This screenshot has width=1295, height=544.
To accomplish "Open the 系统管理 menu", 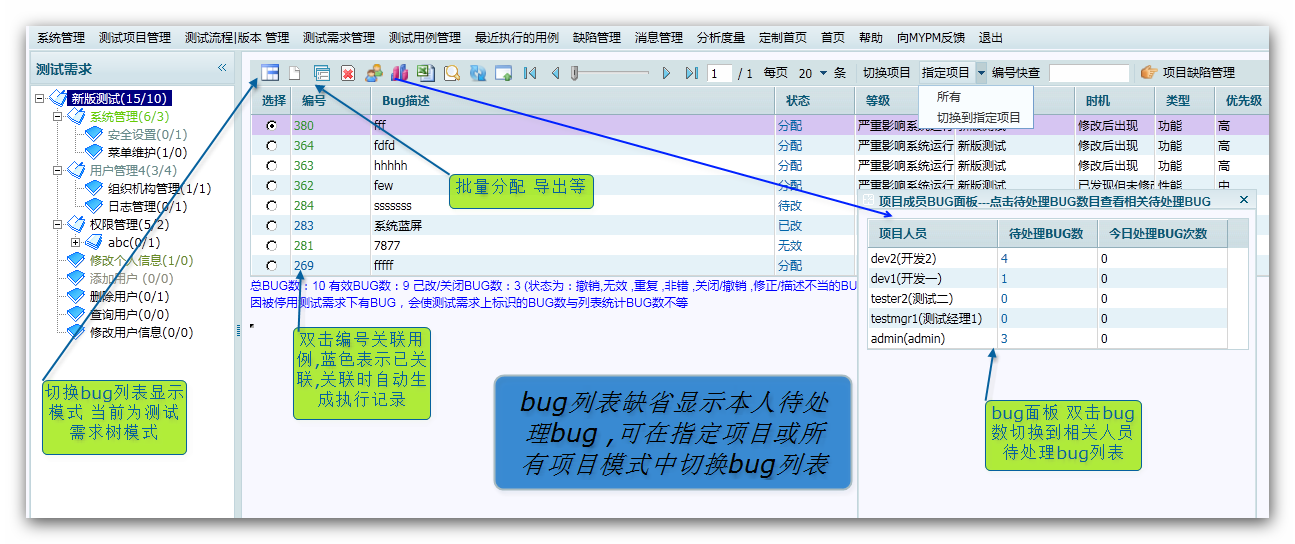I will 61,38.
